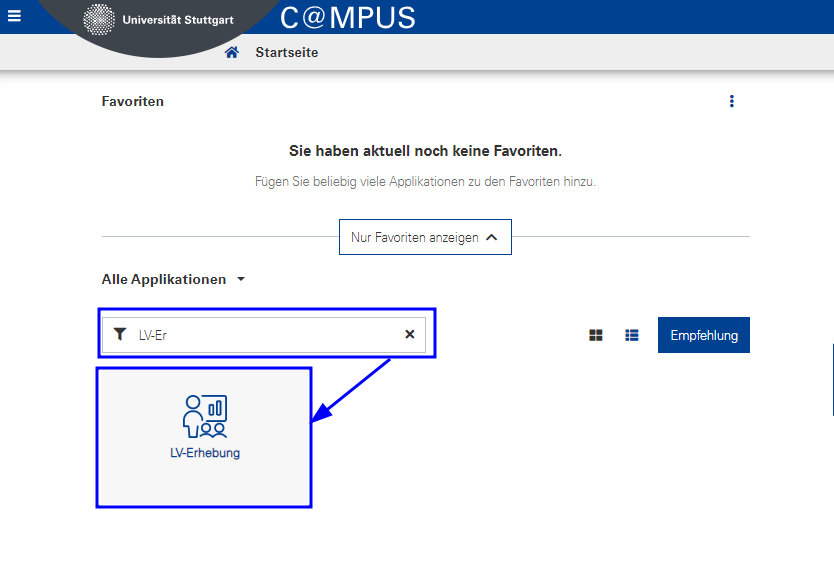Open the LV-Erhebung application tile
The width and height of the screenshot is (834, 584).
click(x=204, y=437)
